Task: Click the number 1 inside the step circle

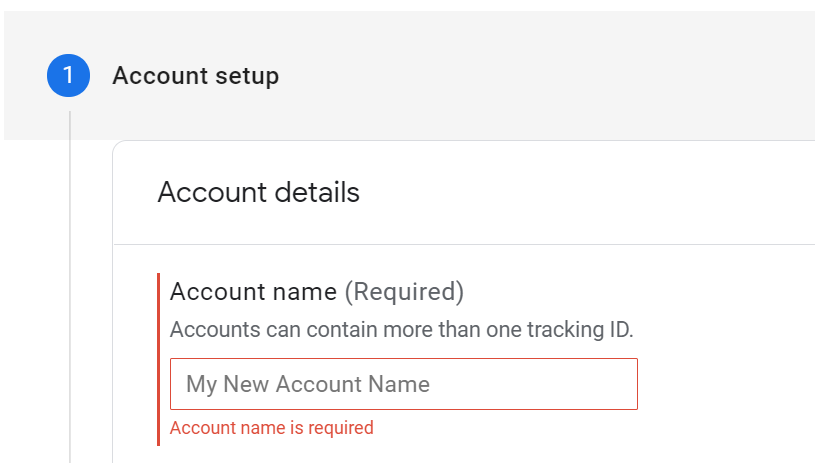Action: [68, 75]
